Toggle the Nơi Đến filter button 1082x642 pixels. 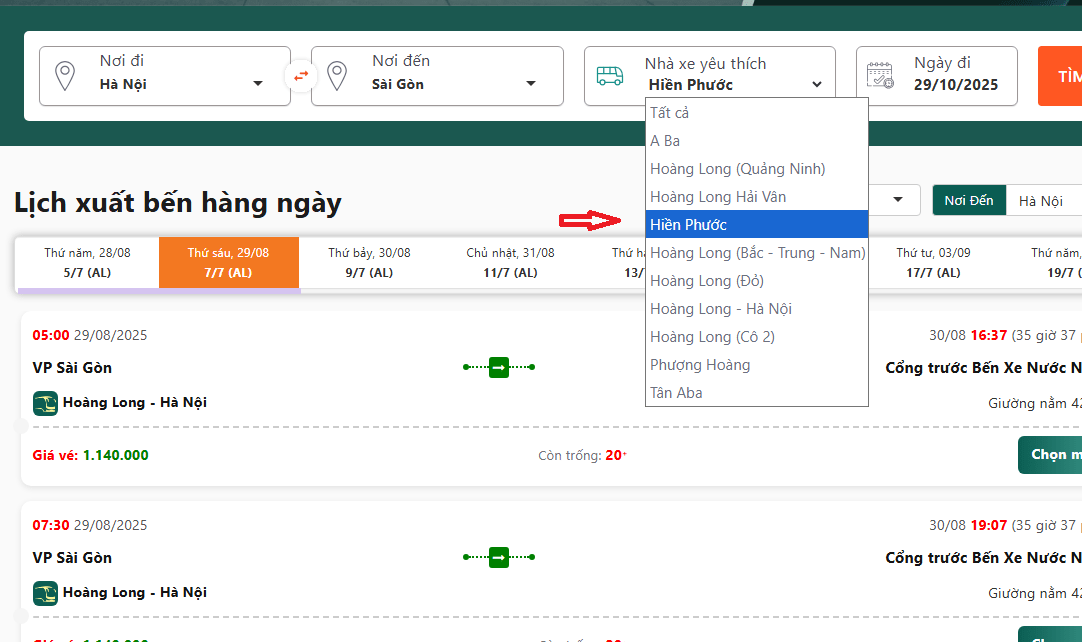[x=968, y=201]
